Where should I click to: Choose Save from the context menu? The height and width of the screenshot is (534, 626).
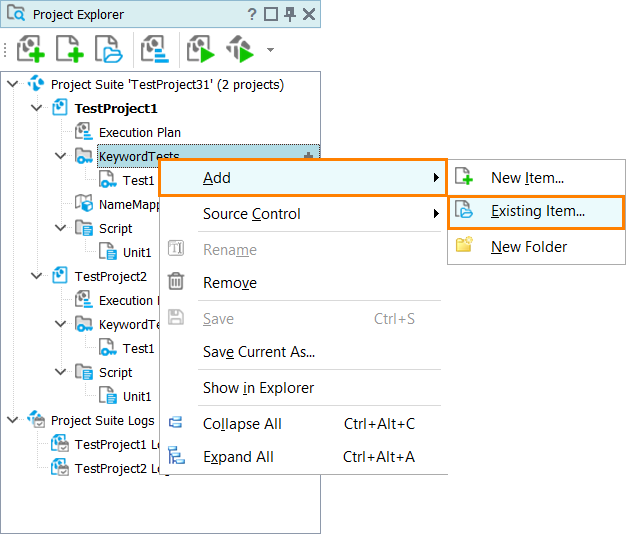tap(302, 319)
